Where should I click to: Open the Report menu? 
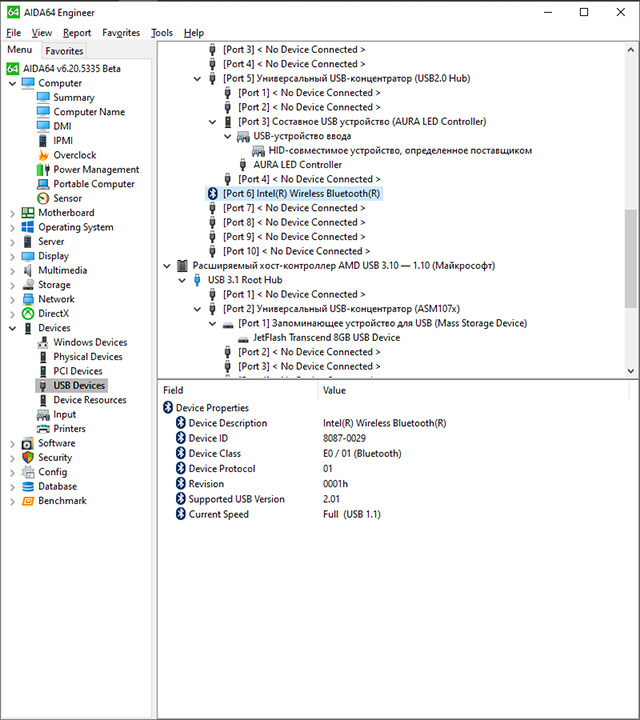coord(77,33)
